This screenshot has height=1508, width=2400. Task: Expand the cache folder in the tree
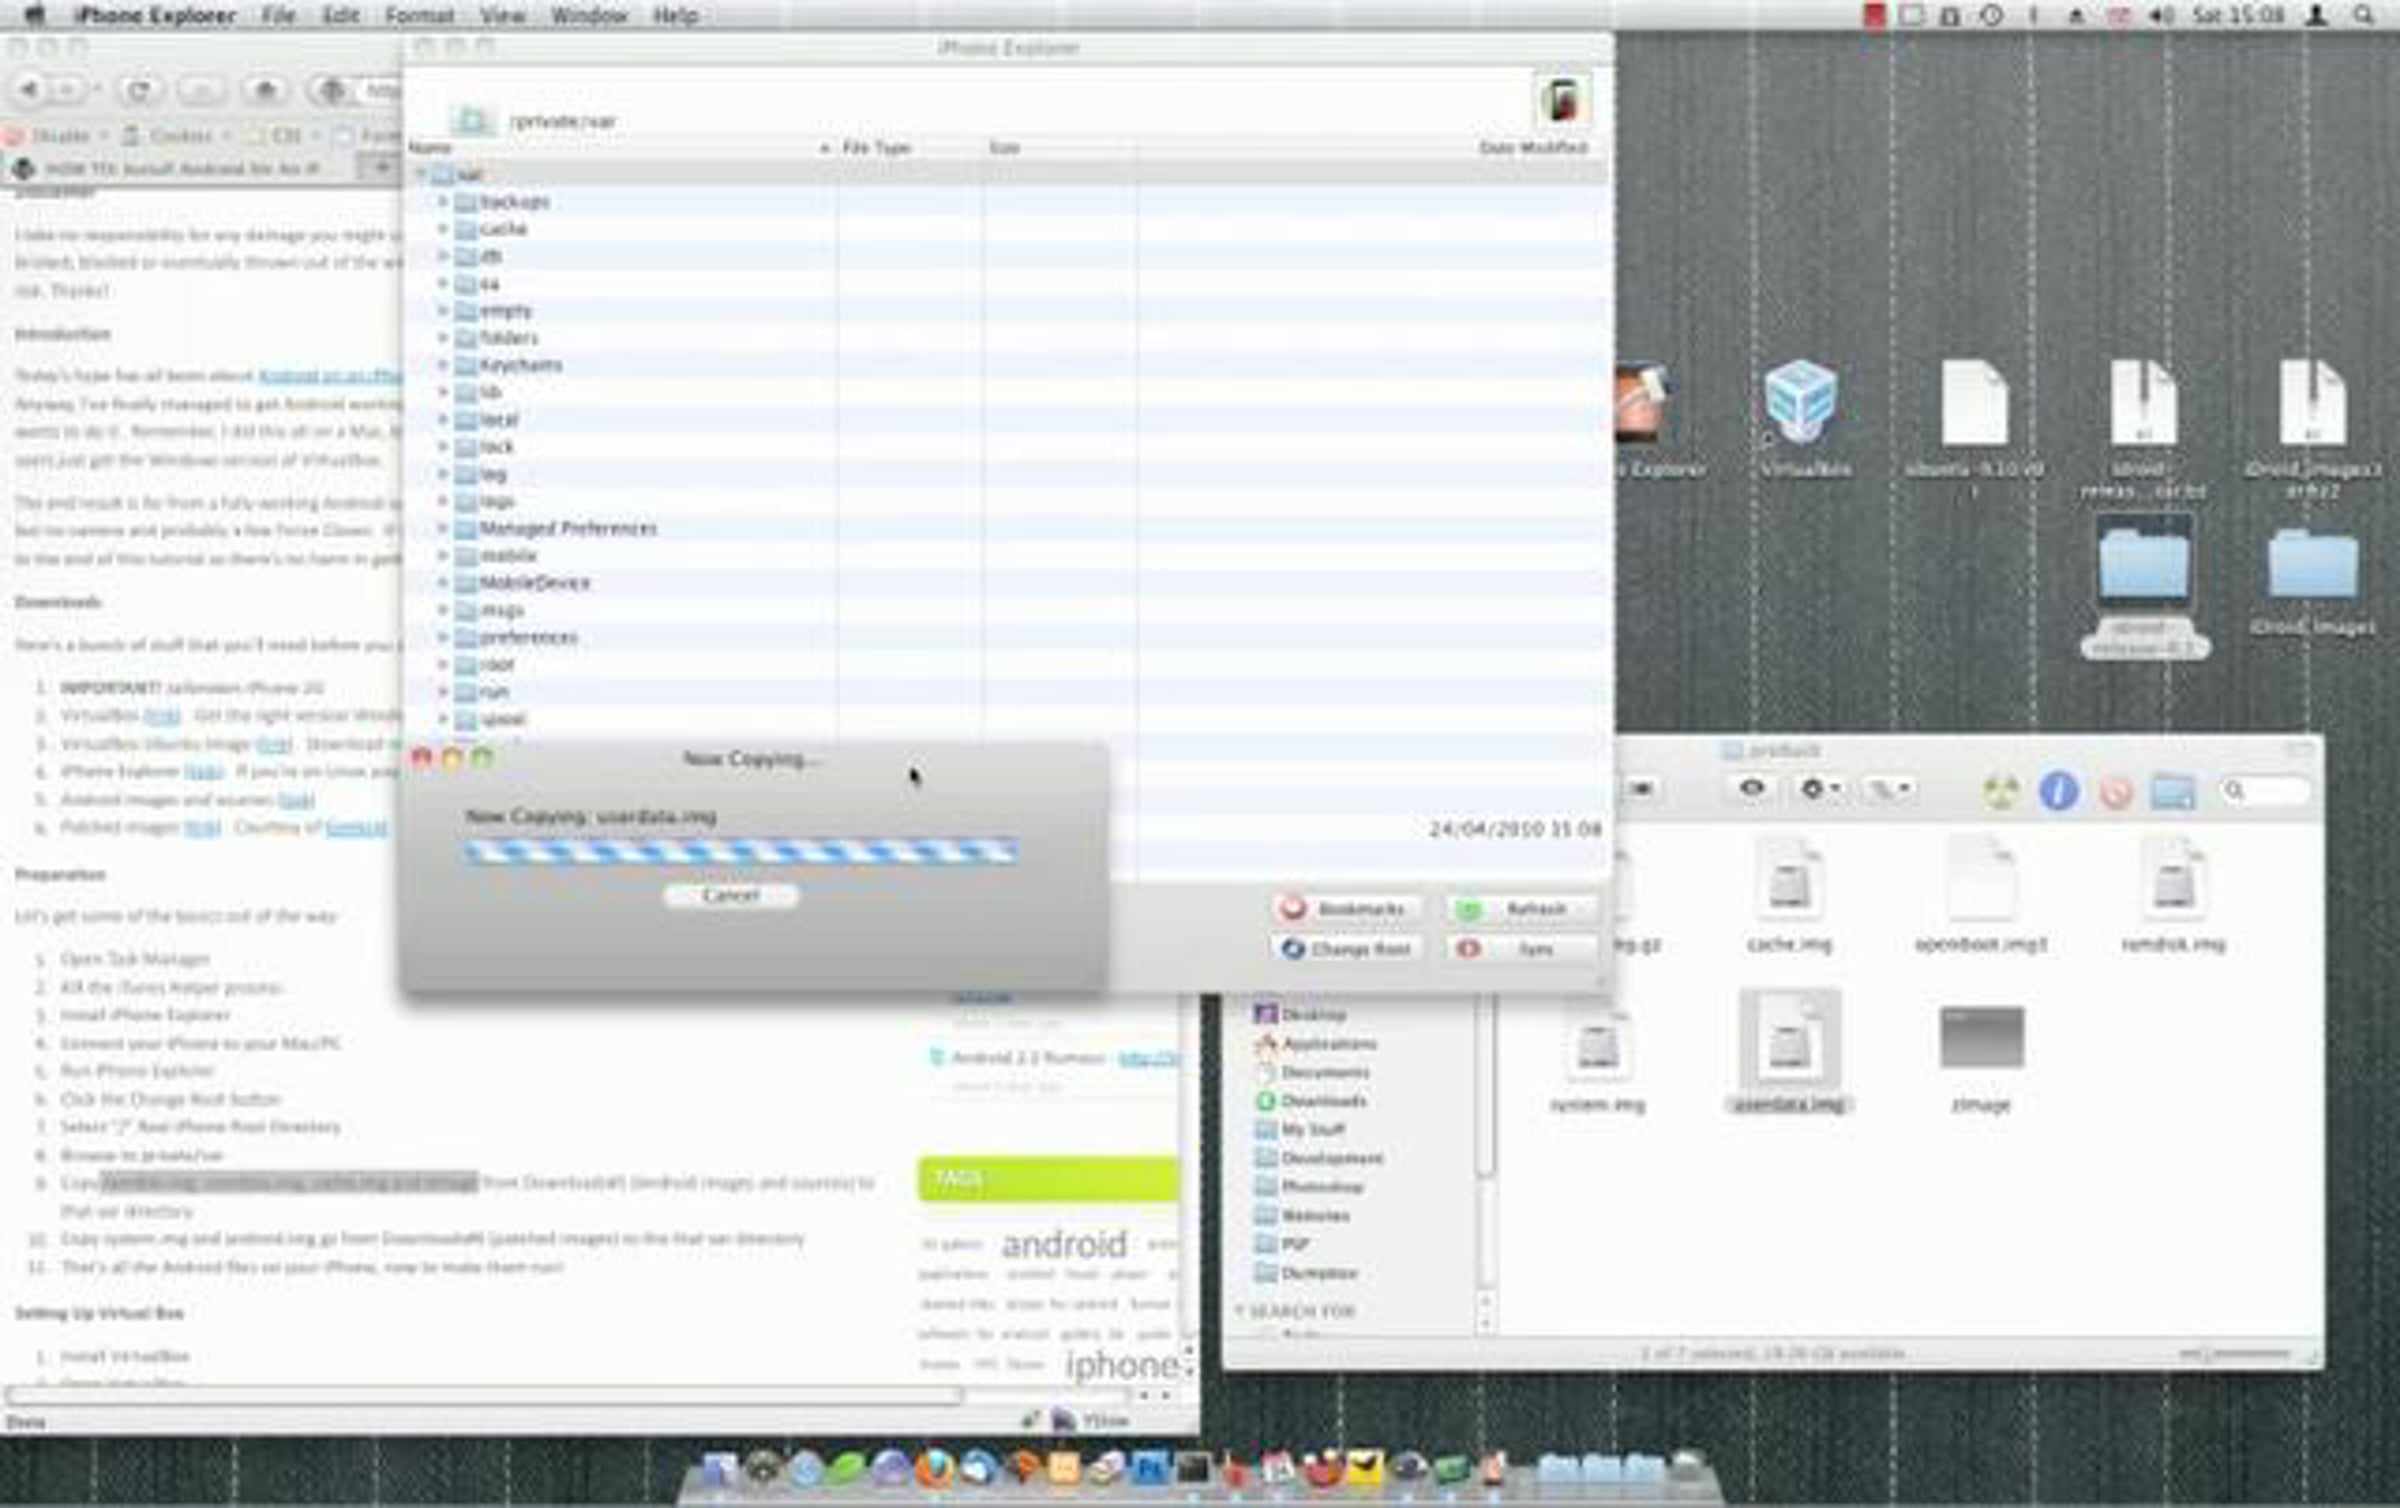pyautogui.click(x=442, y=229)
